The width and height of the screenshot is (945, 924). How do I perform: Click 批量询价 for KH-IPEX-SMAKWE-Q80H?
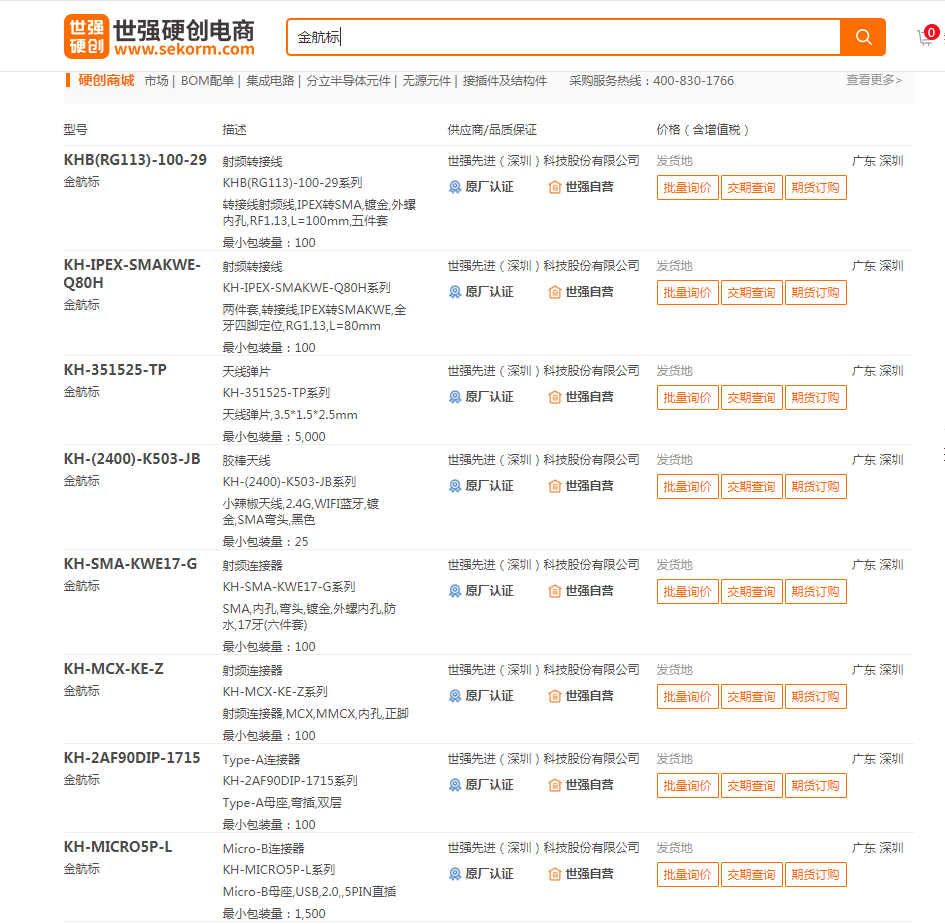pyautogui.click(x=688, y=292)
